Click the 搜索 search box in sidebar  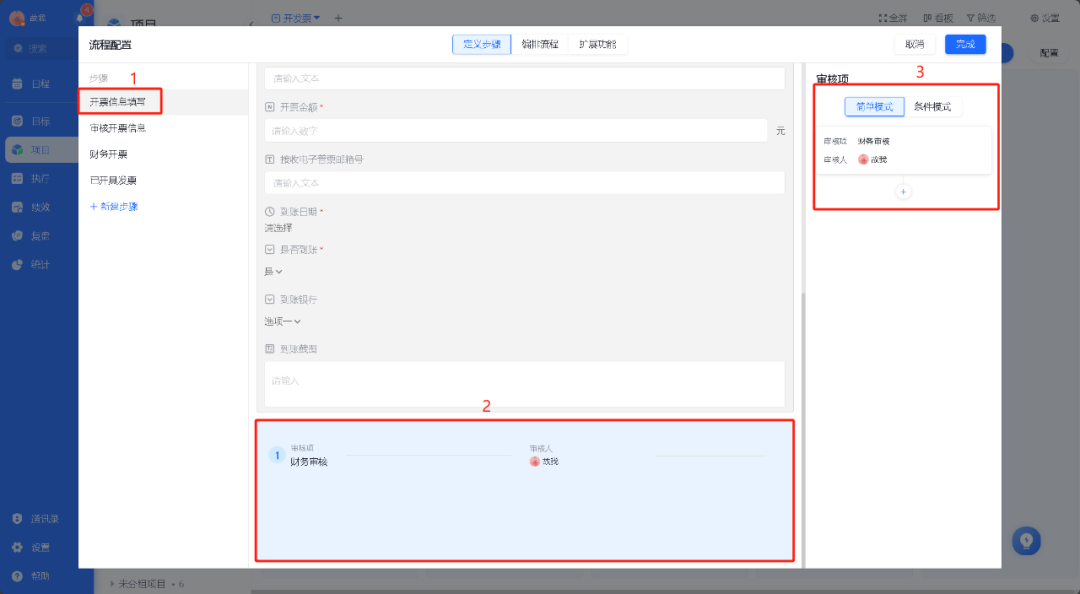[x=41, y=48]
